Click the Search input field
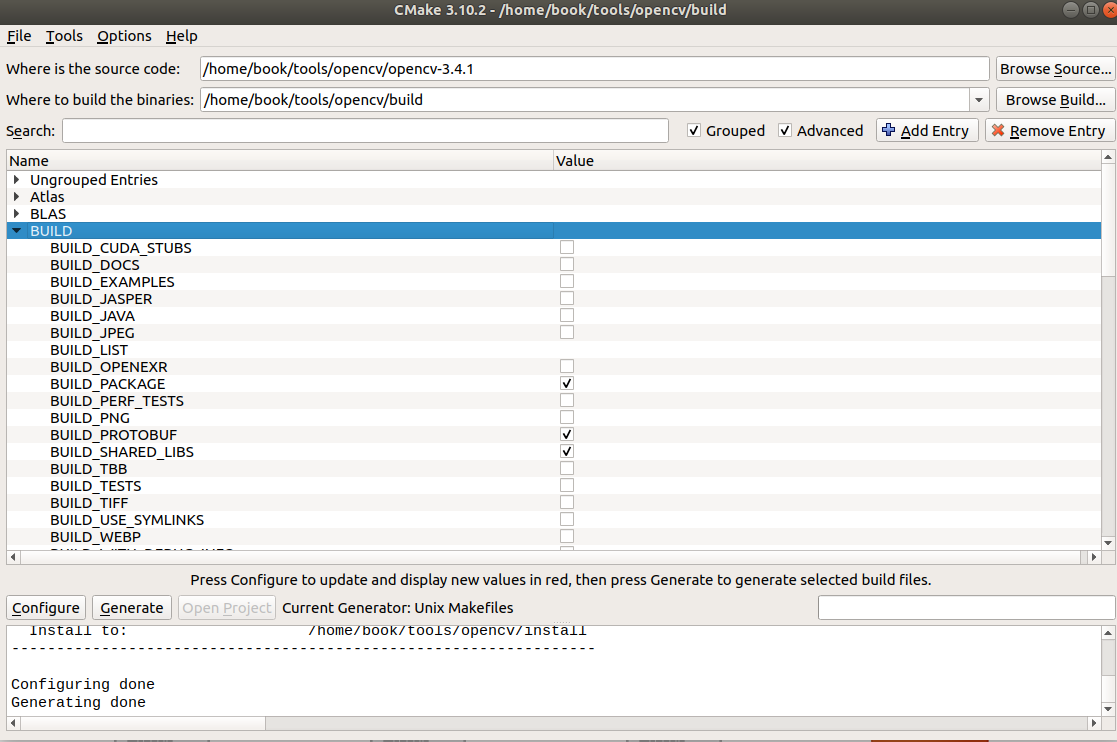The height and width of the screenshot is (742, 1117). (x=365, y=130)
